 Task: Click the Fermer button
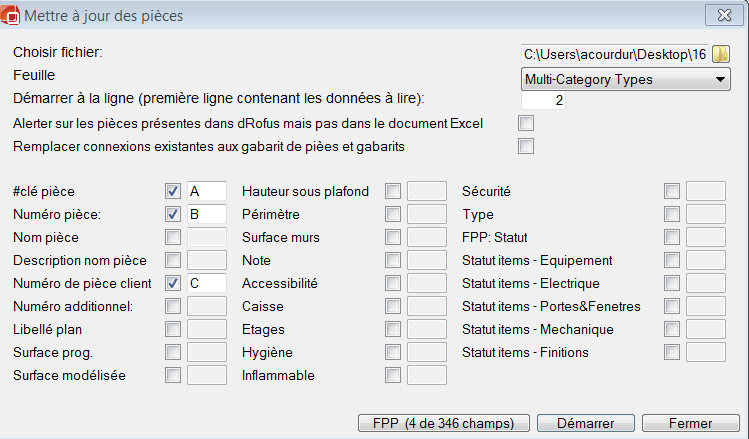(690, 423)
